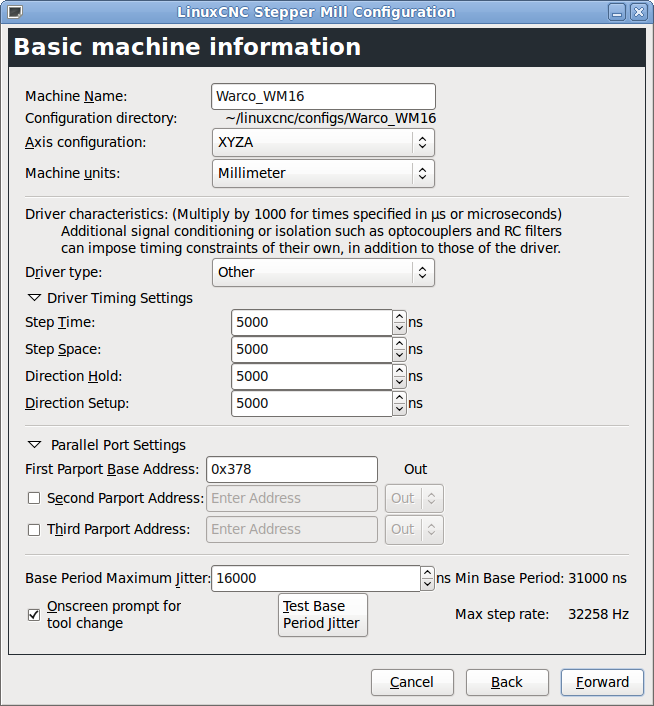This screenshot has height=706, width=654.
Task: Open the Driver type dropdown
Action: (324, 272)
